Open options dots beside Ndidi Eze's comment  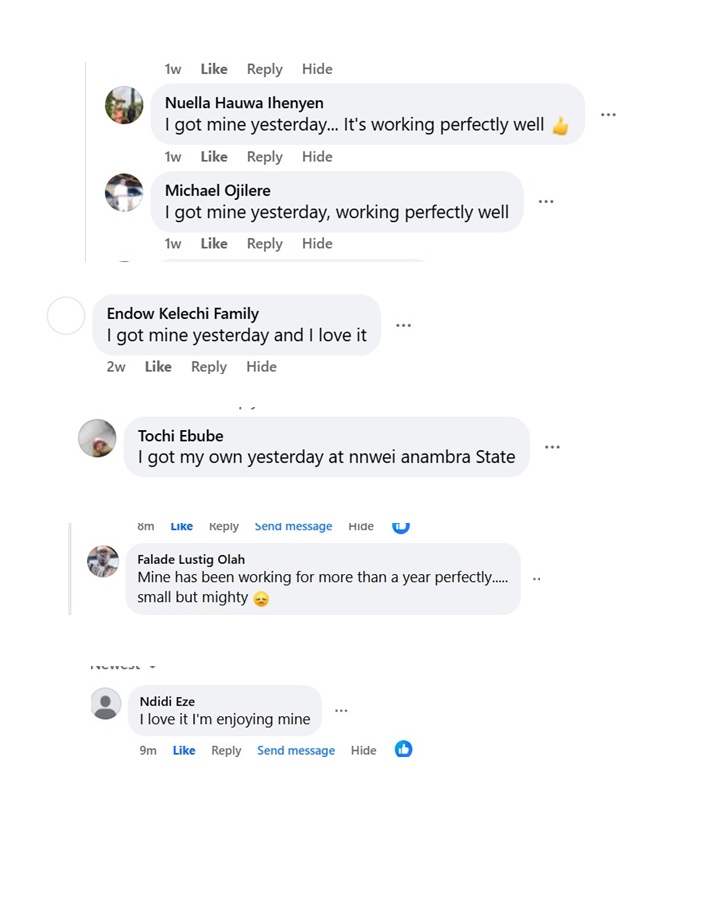click(x=341, y=711)
